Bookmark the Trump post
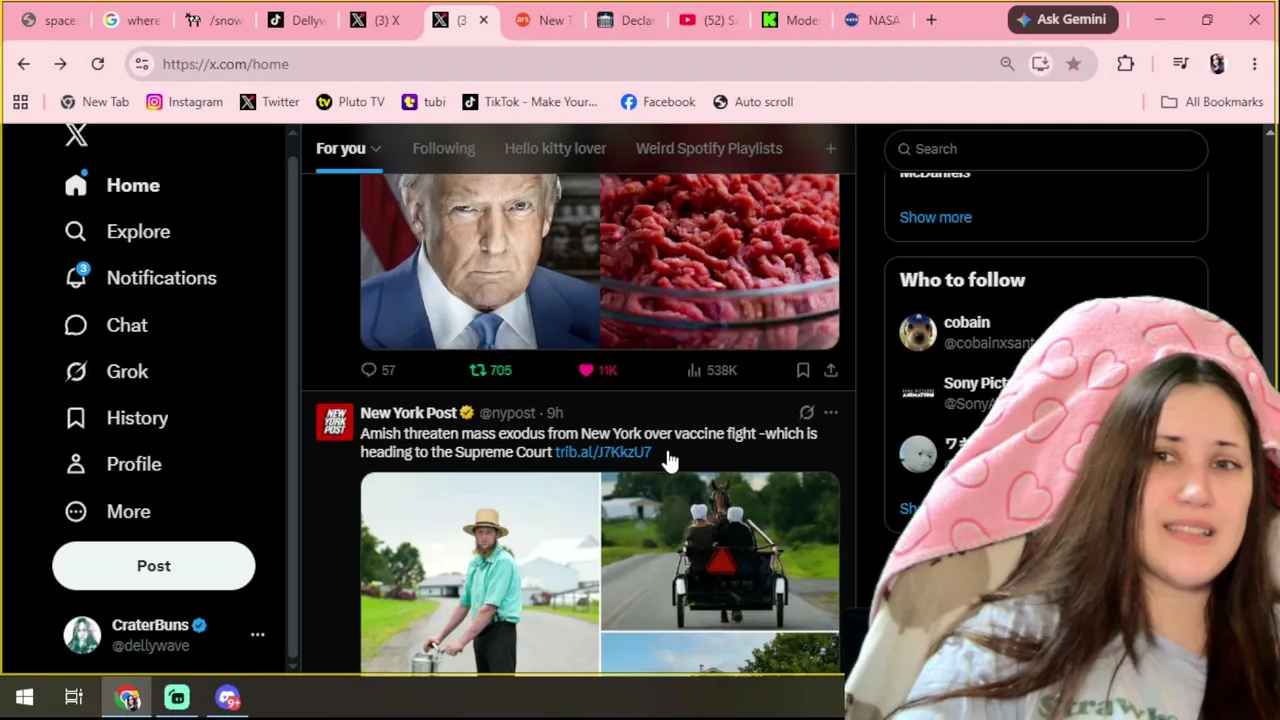The image size is (1280, 720). 802,370
